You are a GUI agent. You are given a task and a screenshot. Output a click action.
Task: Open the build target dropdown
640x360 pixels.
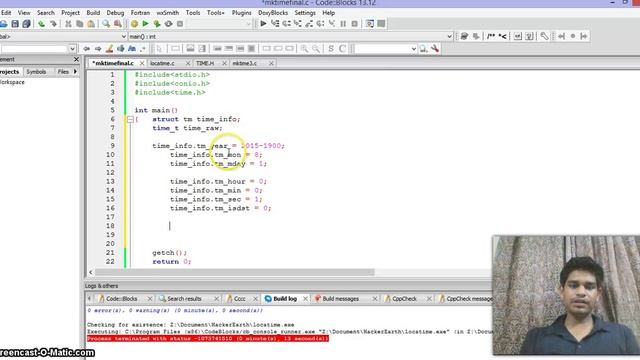tap(248, 24)
